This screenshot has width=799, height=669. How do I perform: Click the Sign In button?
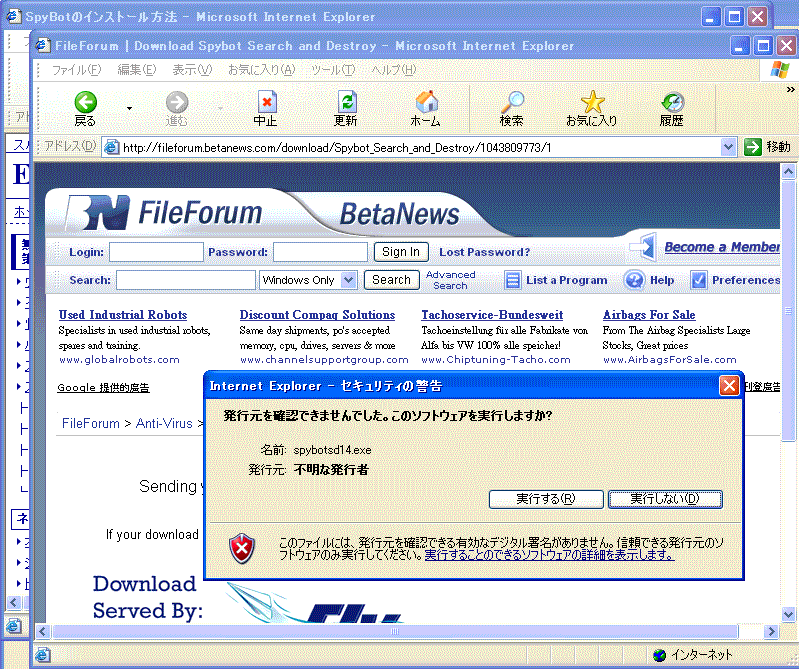coord(401,252)
